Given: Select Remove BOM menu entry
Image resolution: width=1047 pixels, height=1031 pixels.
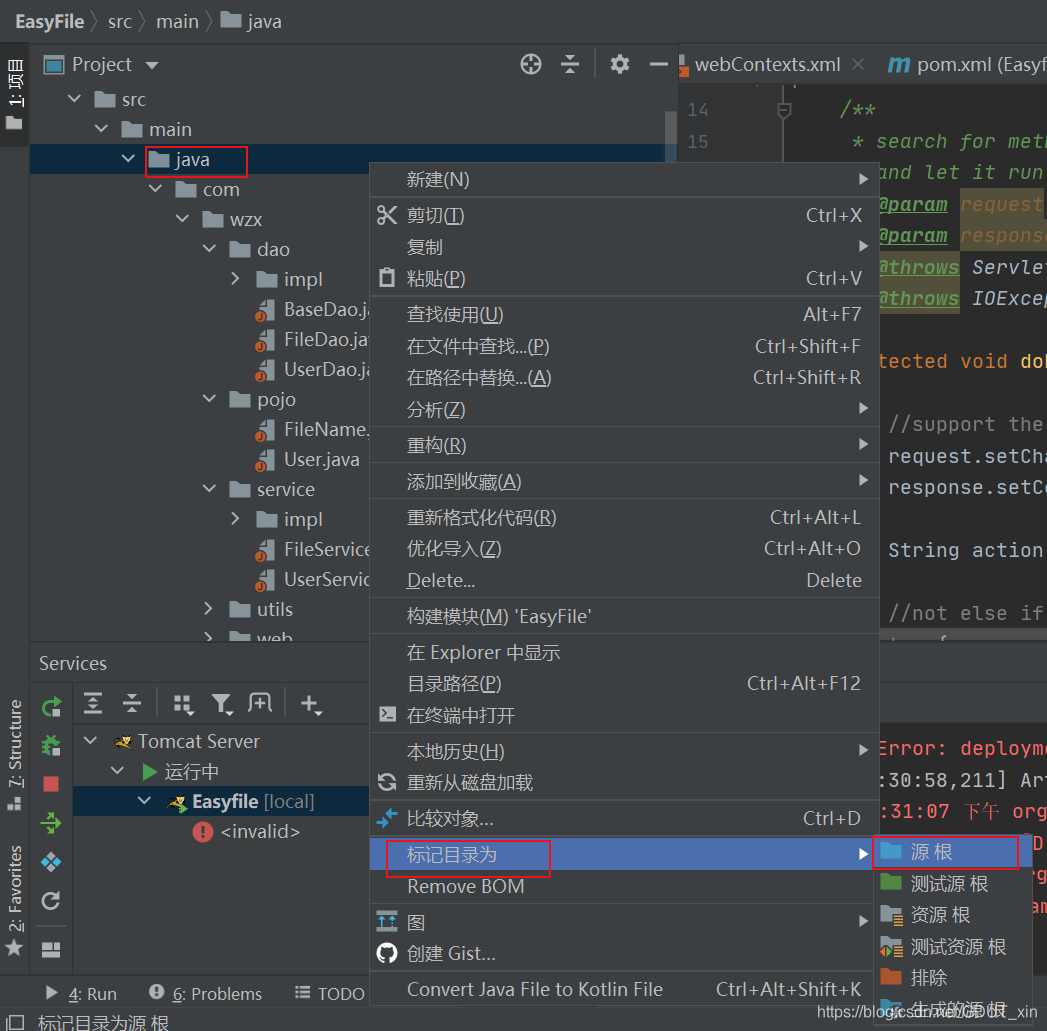Looking at the screenshot, I should click(x=624, y=886).
